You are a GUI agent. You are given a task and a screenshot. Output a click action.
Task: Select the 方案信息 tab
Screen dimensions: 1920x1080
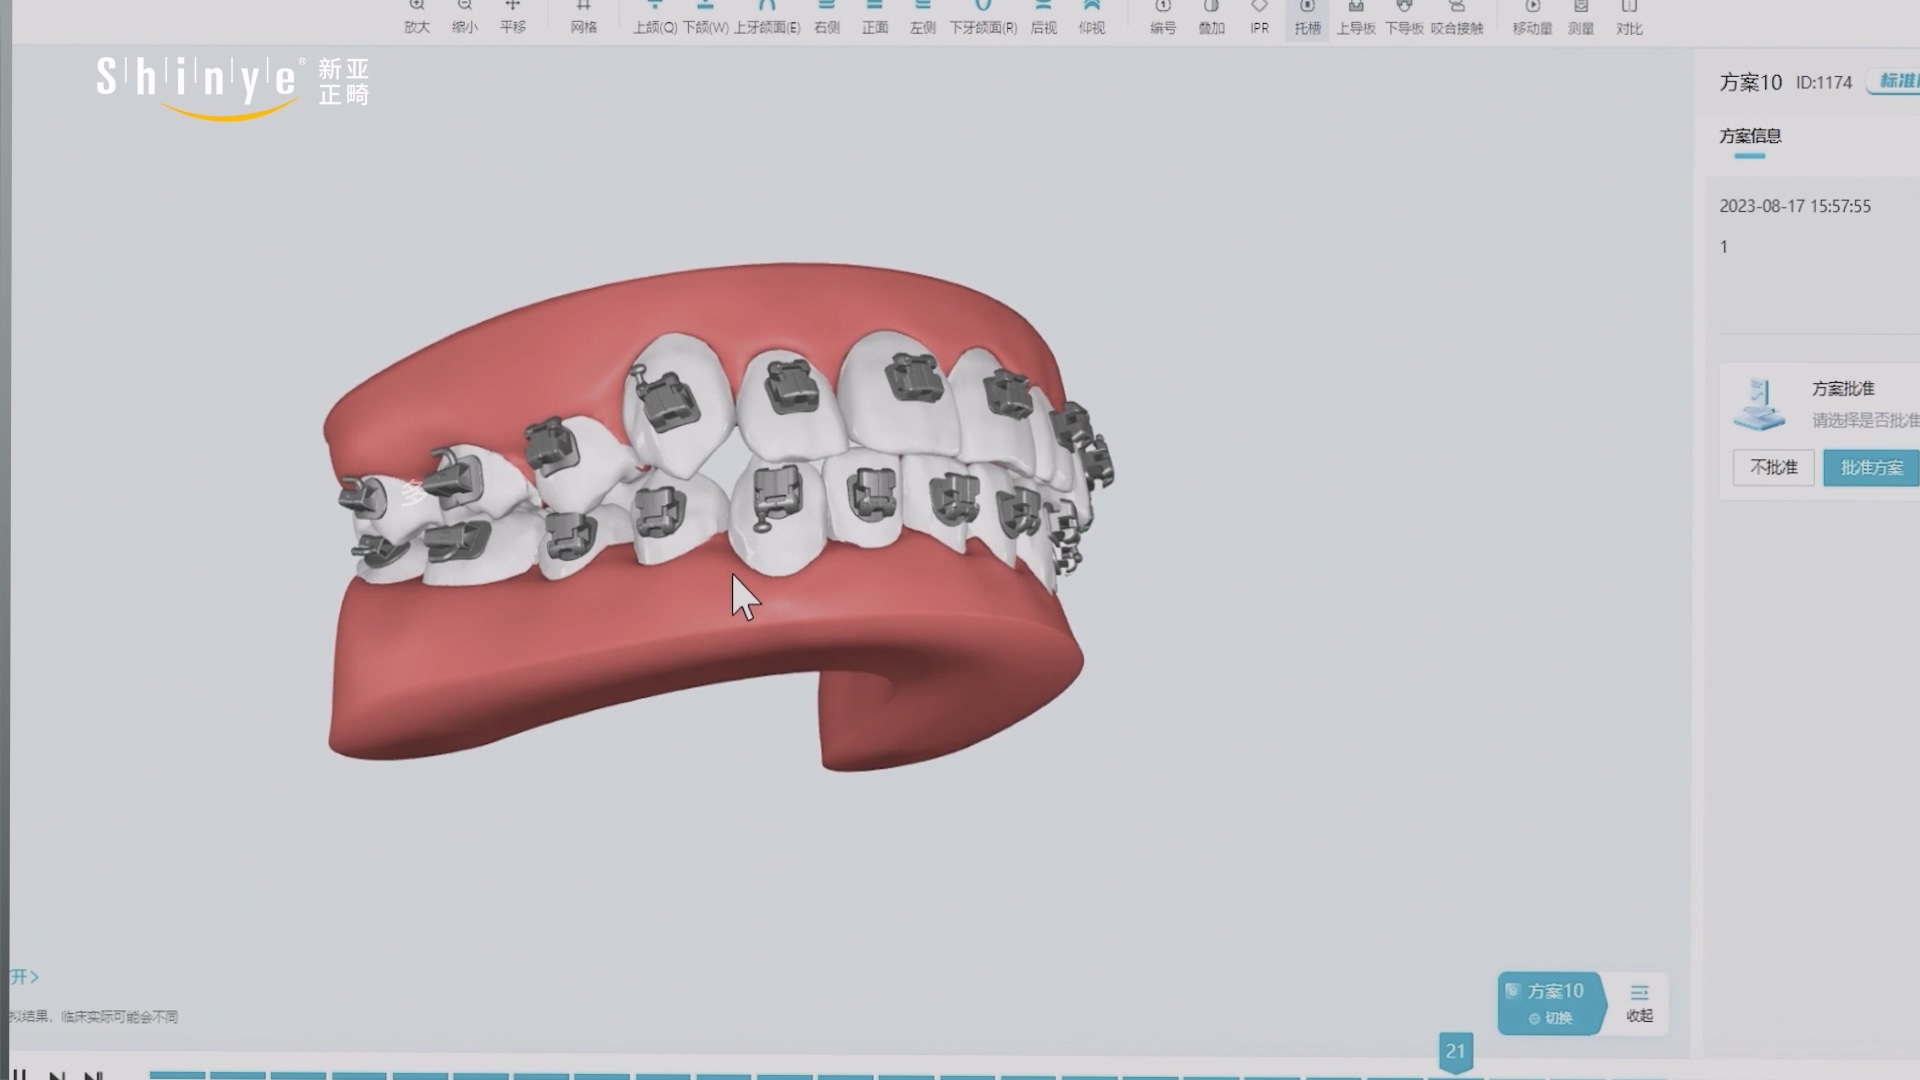coord(1750,137)
